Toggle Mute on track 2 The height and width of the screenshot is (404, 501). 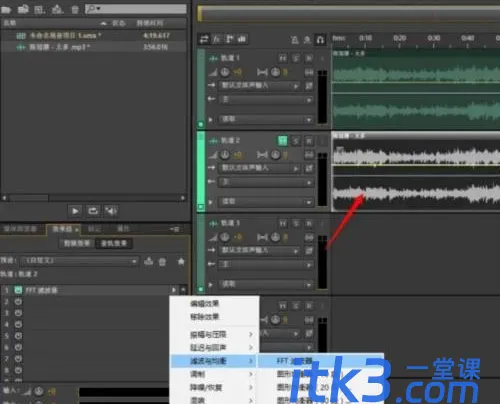tap(282, 141)
